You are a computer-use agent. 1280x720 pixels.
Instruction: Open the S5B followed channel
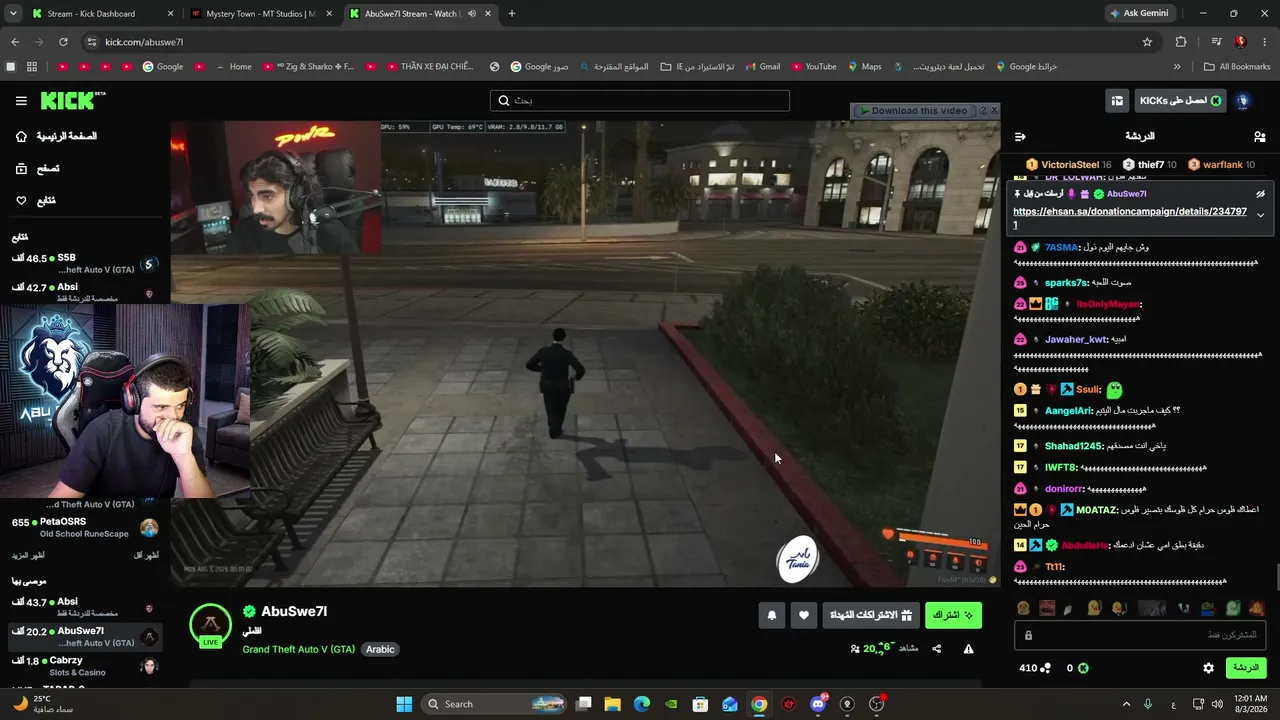click(85, 264)
